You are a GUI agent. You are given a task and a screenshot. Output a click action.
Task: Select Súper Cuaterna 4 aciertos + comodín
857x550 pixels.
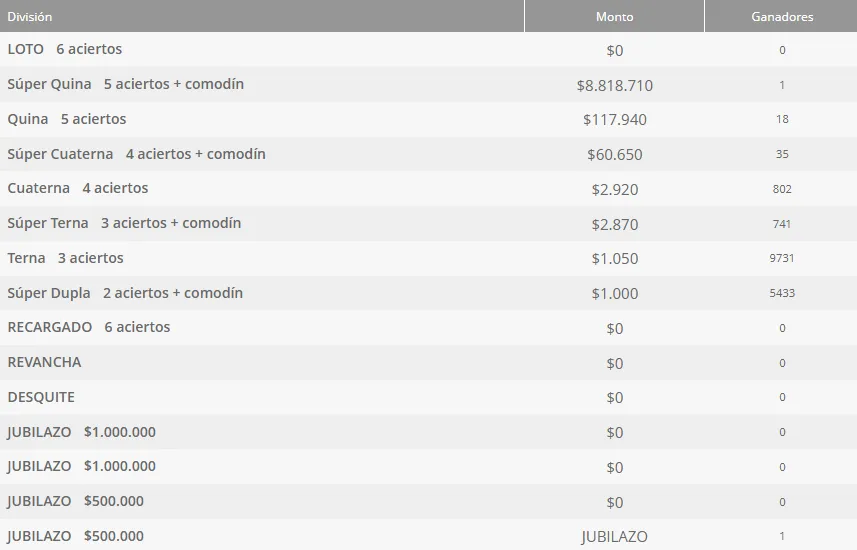[136, 154]
